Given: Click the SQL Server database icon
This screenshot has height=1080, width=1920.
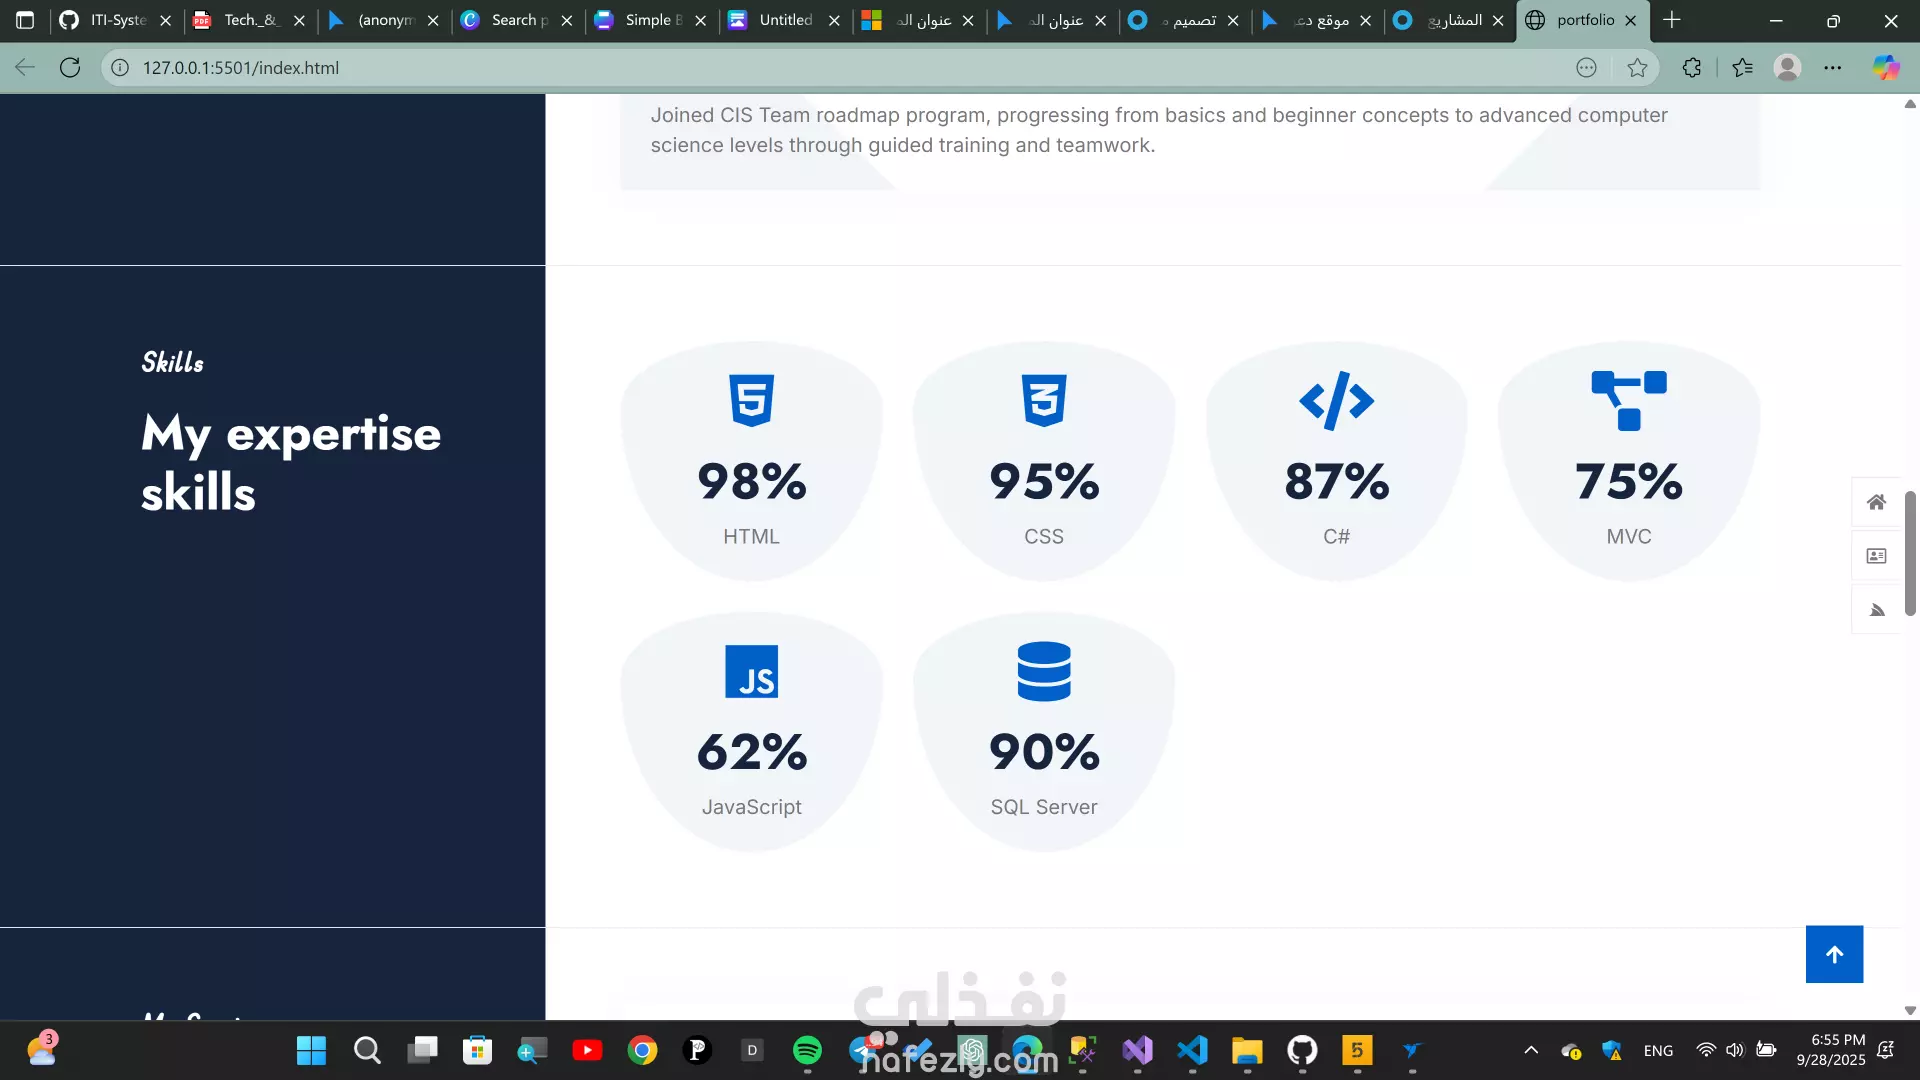Looking at the screenshot, I should click(x=1044, y=671).
